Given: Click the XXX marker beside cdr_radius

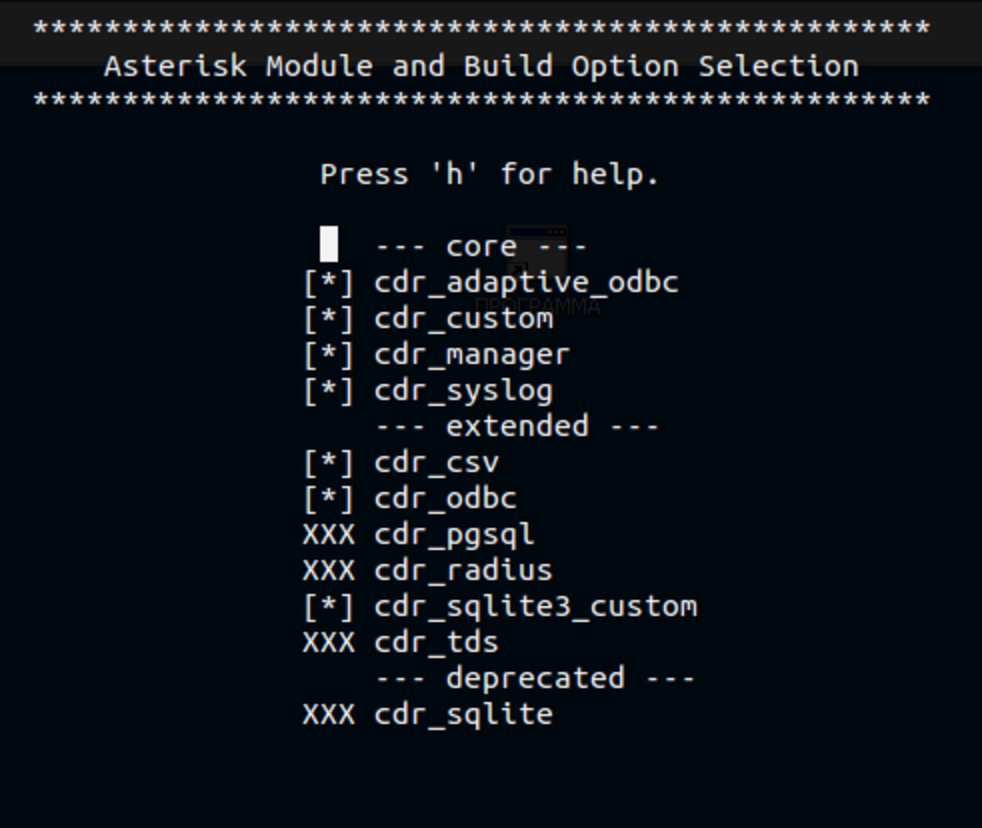Looking at the screenshot, I should click(329, 571).
